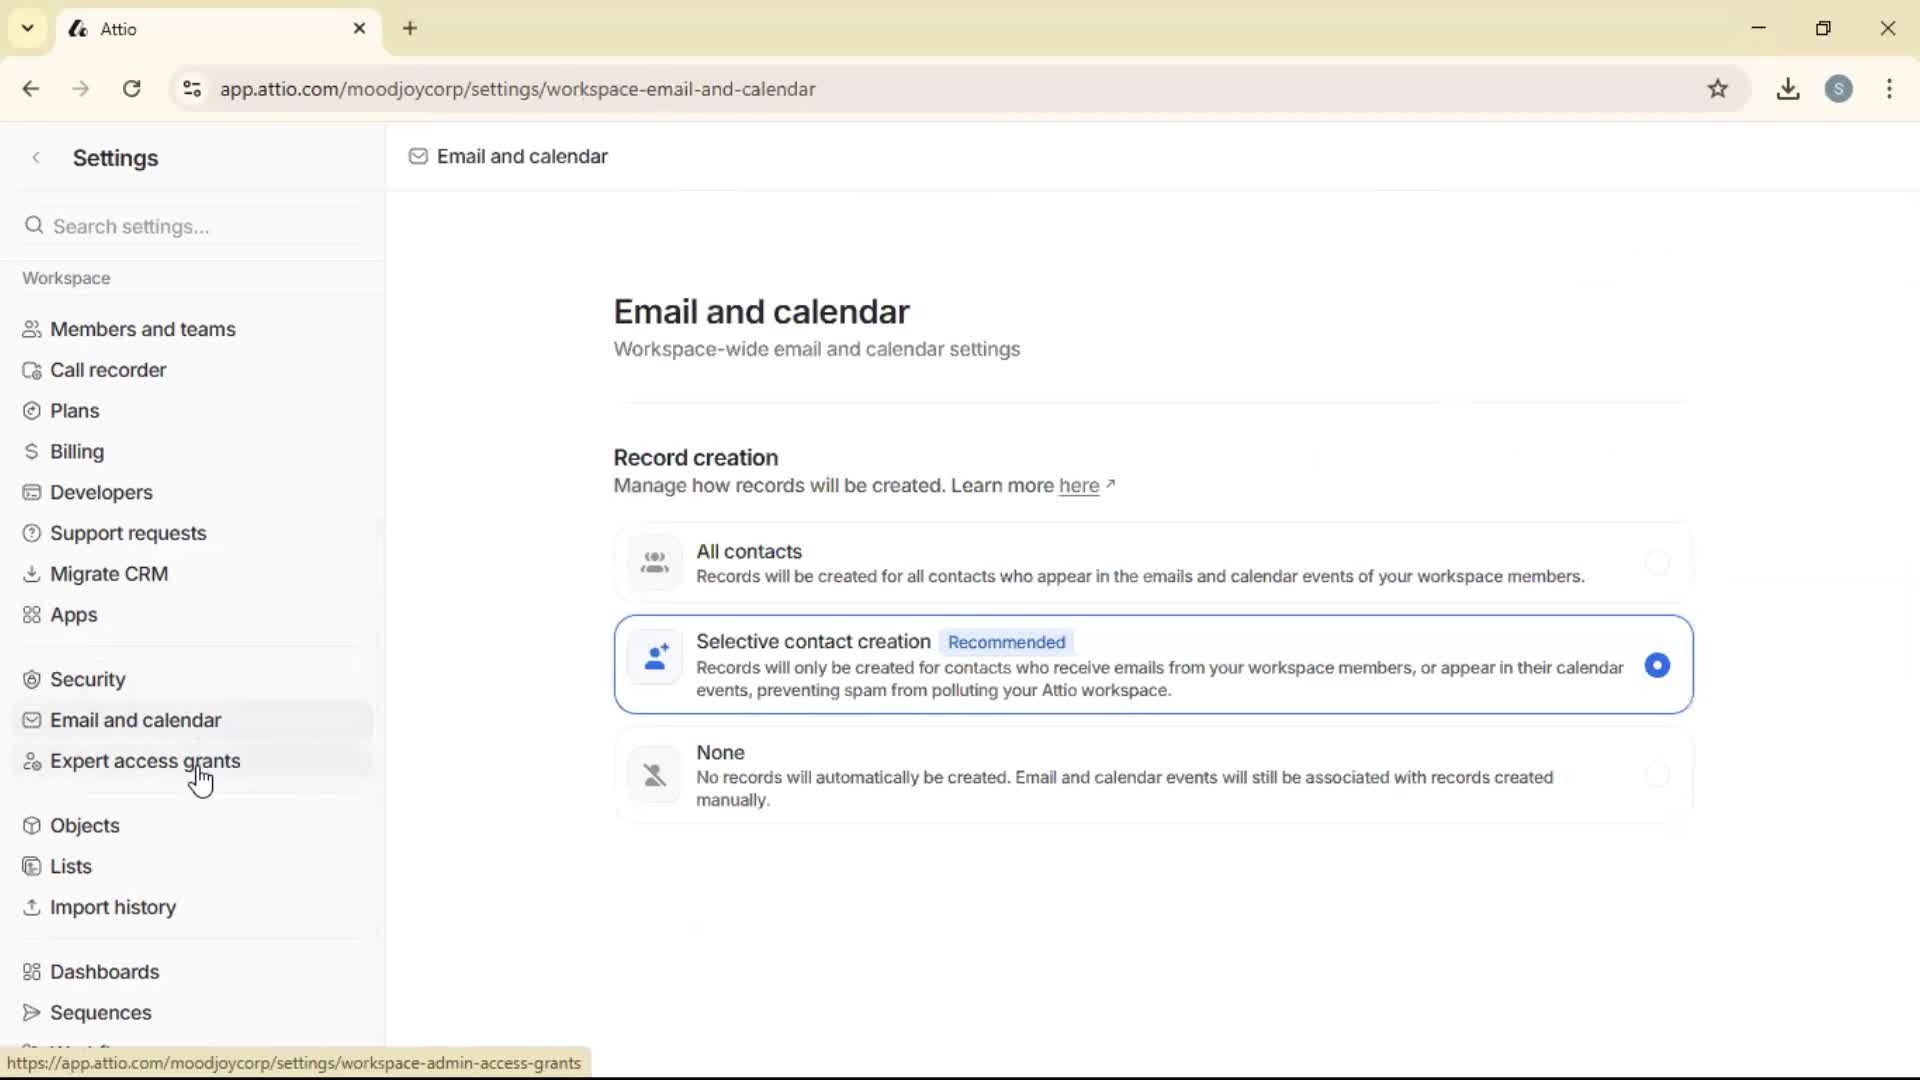Keep Selective contact creation selected

pos(1657,665)
